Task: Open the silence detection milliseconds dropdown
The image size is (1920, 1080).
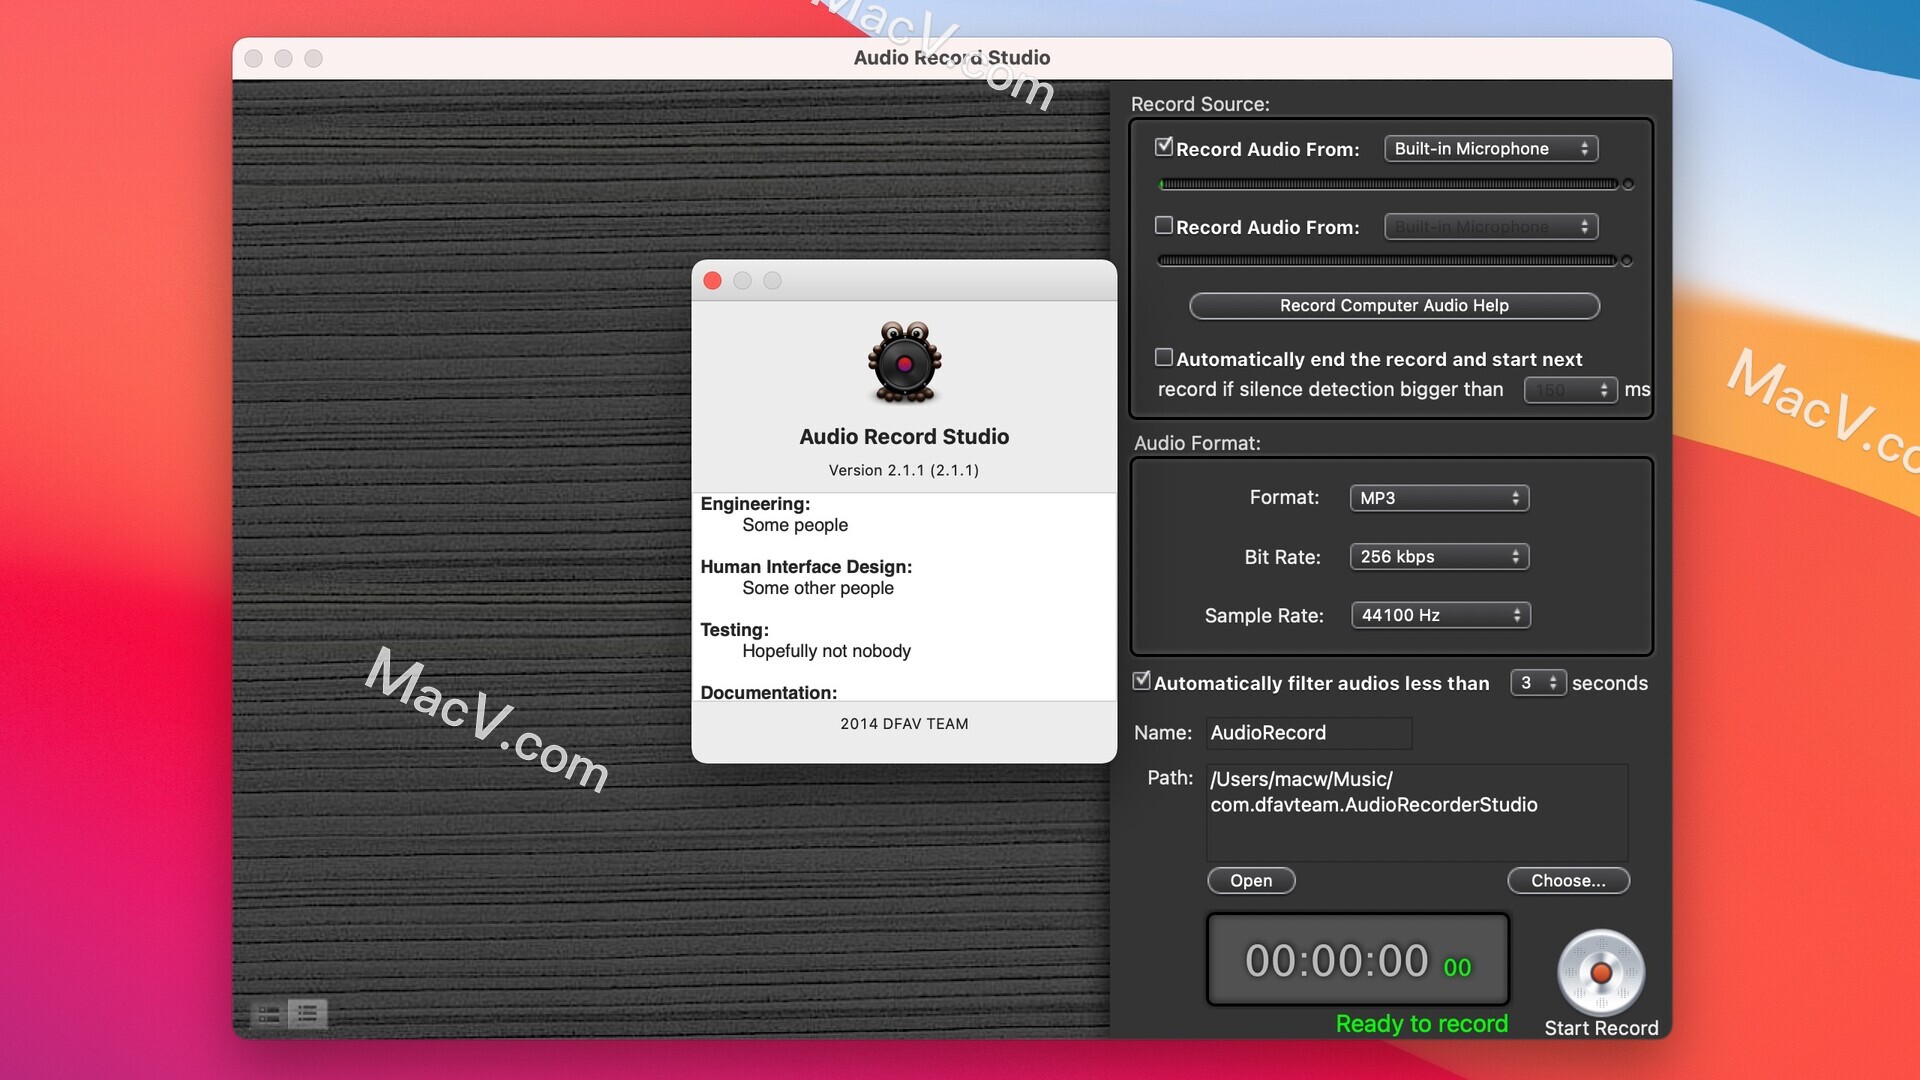Action: coord(1570,390)
